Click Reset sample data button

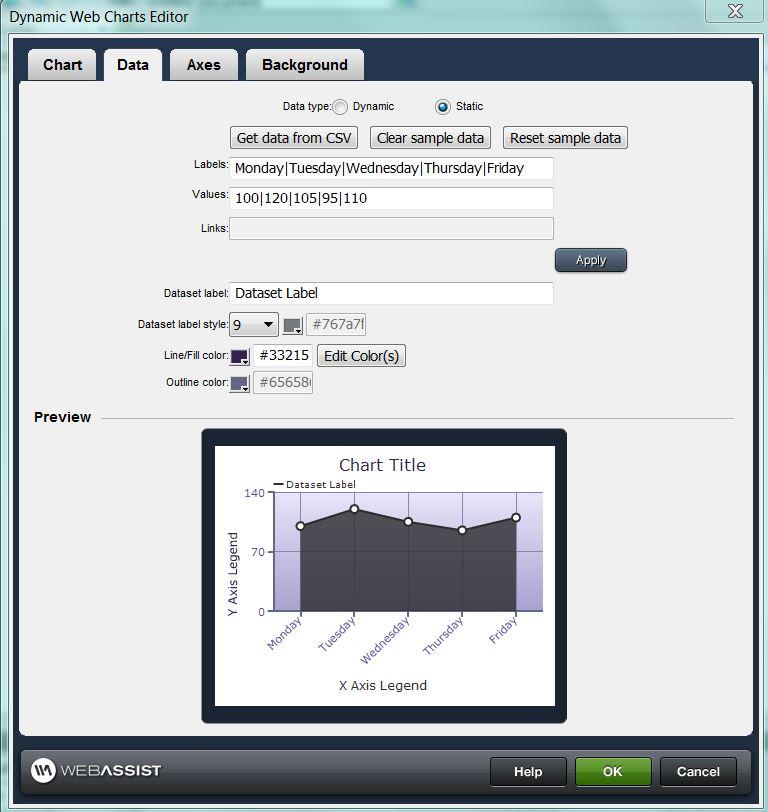[565, 138]
